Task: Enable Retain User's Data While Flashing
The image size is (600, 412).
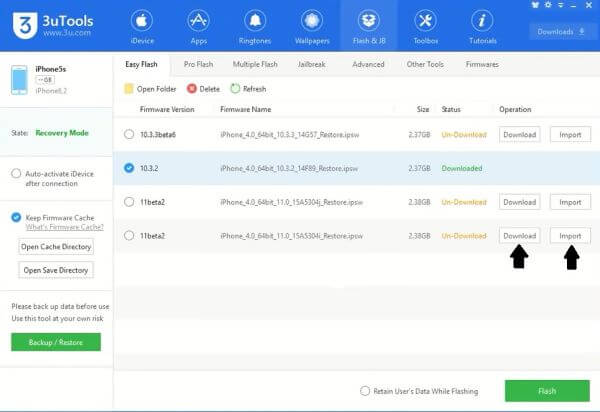Action: 365,391
